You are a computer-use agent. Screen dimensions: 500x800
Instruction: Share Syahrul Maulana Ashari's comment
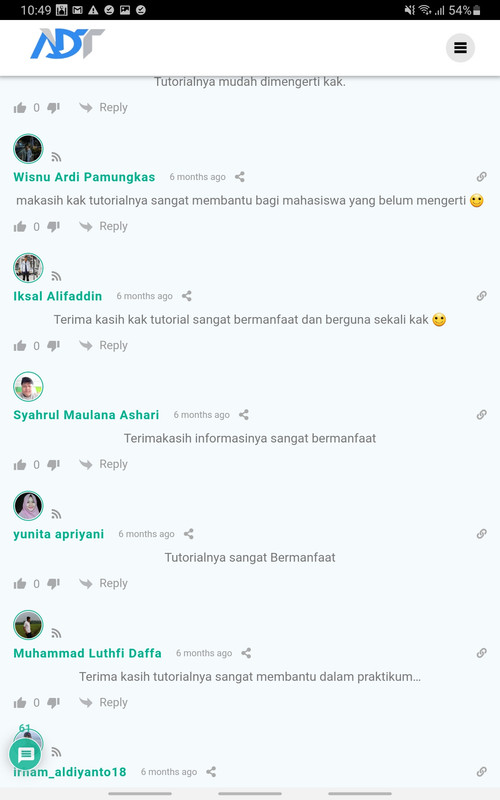tap(244, 415)
